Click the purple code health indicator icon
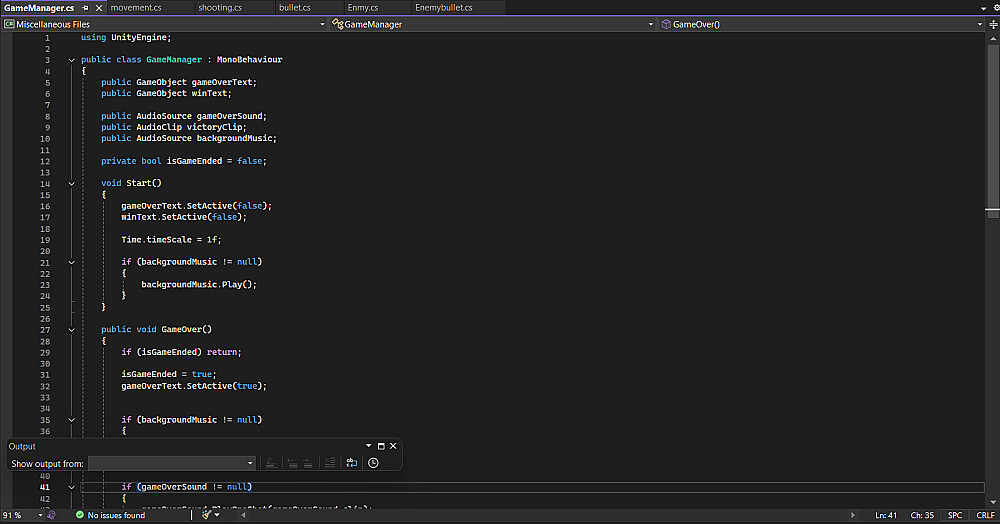Viewport: 1000px width, 524px height. tap(52, 515)
